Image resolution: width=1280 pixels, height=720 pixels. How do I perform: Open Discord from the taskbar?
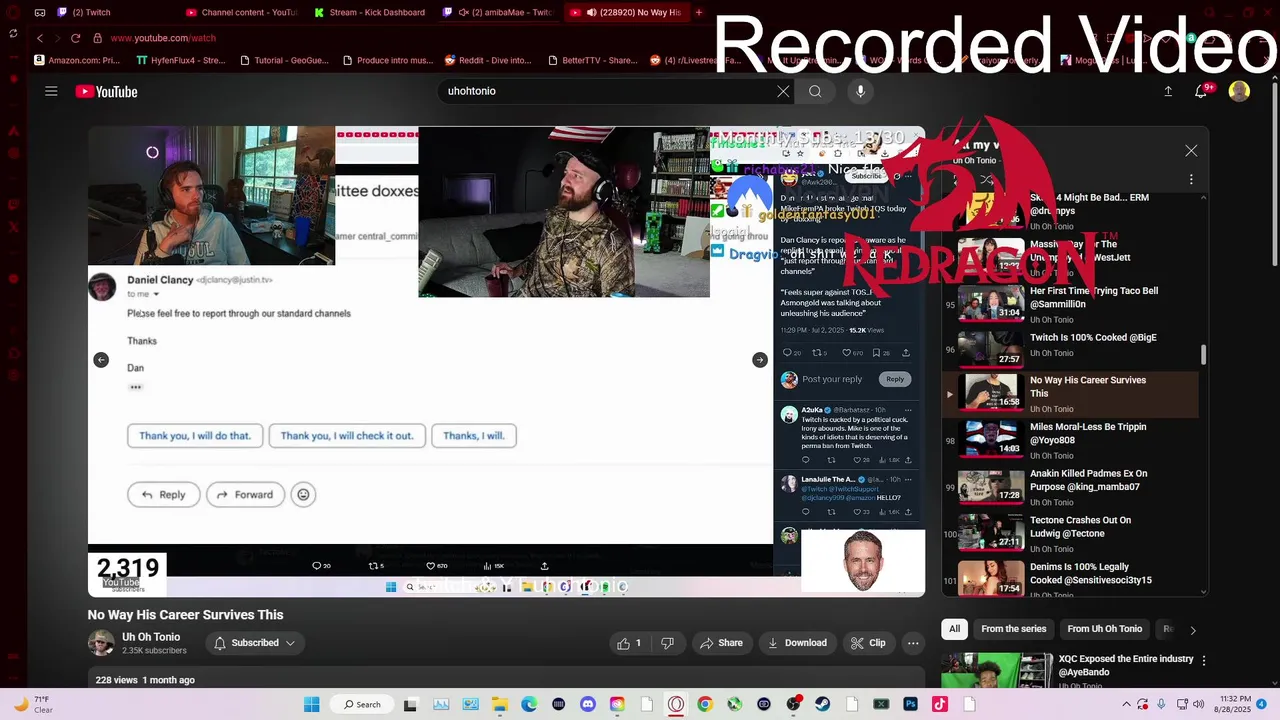[588, 704]
